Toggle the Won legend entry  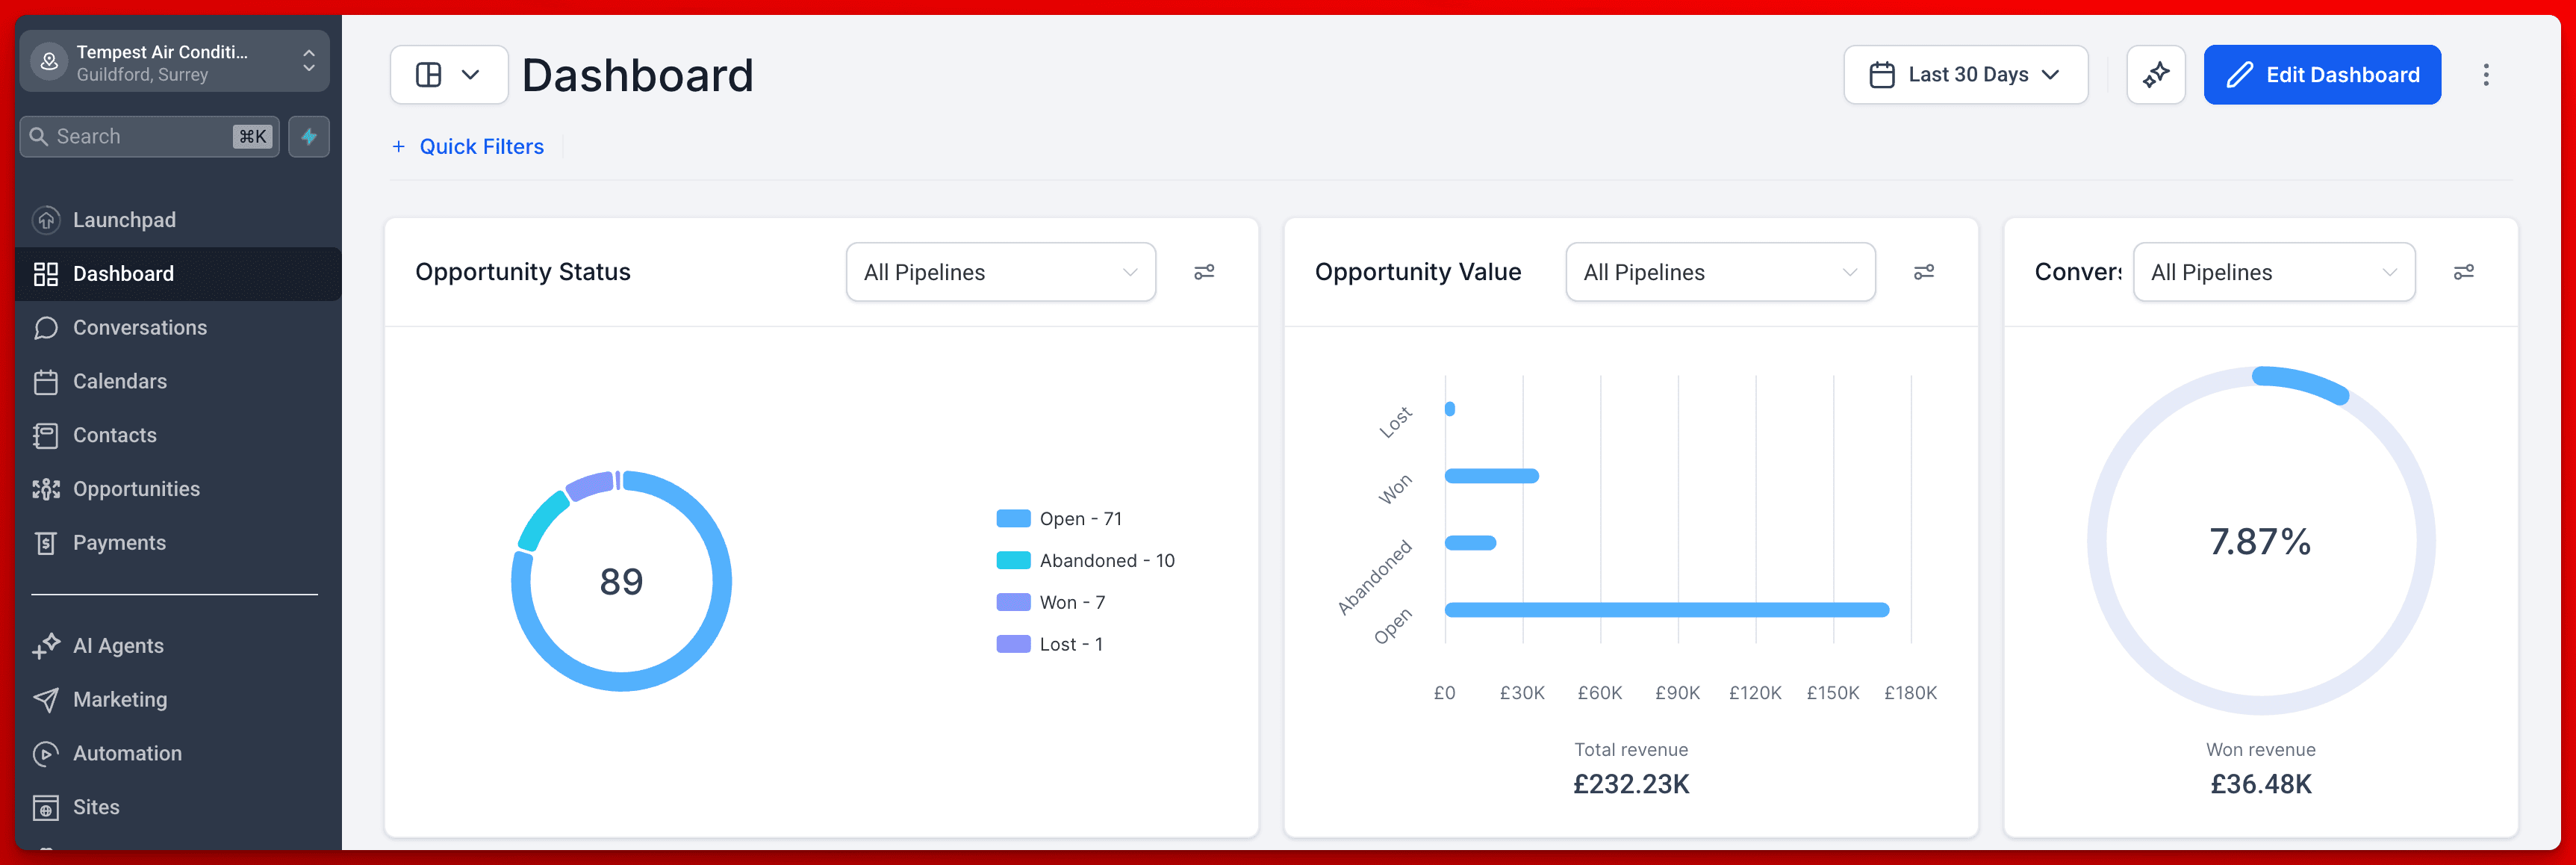click(x=1051, y=603)
